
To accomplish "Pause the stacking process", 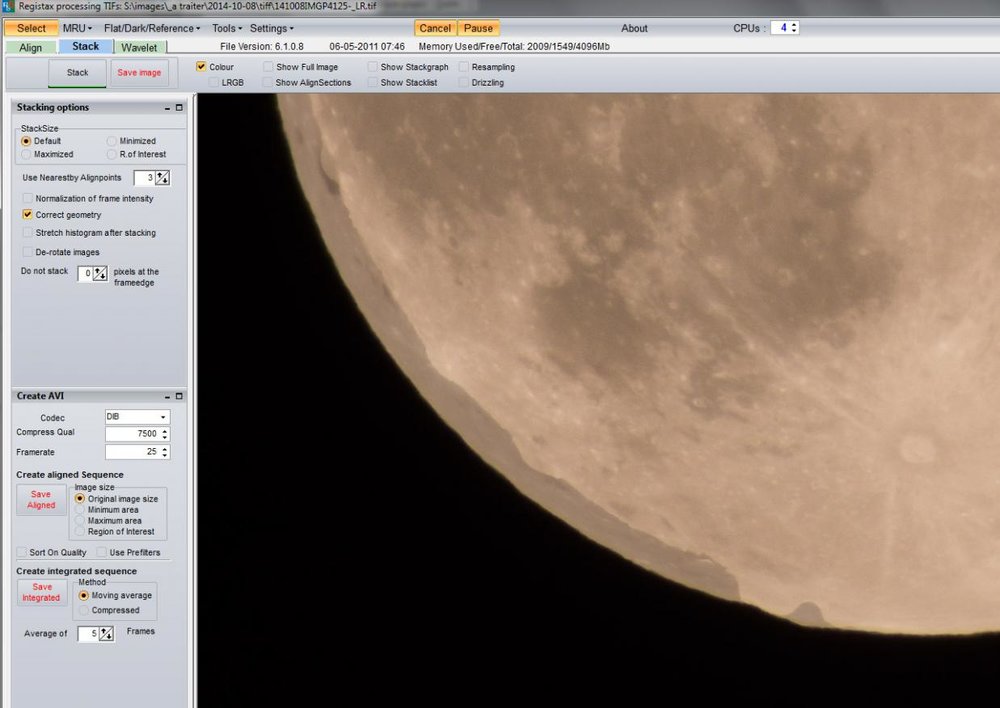I will tap(478, 28).
